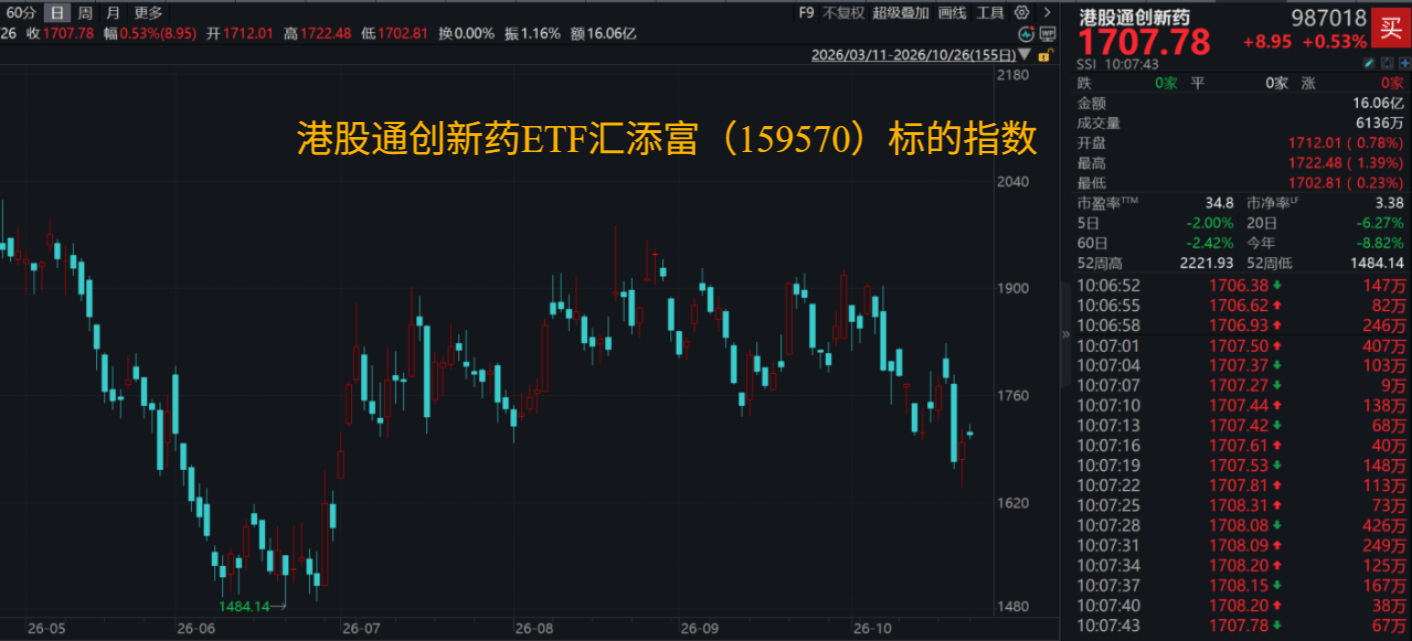Click the index code 987018
The image size is (1412, 641).
(1328, 18)
